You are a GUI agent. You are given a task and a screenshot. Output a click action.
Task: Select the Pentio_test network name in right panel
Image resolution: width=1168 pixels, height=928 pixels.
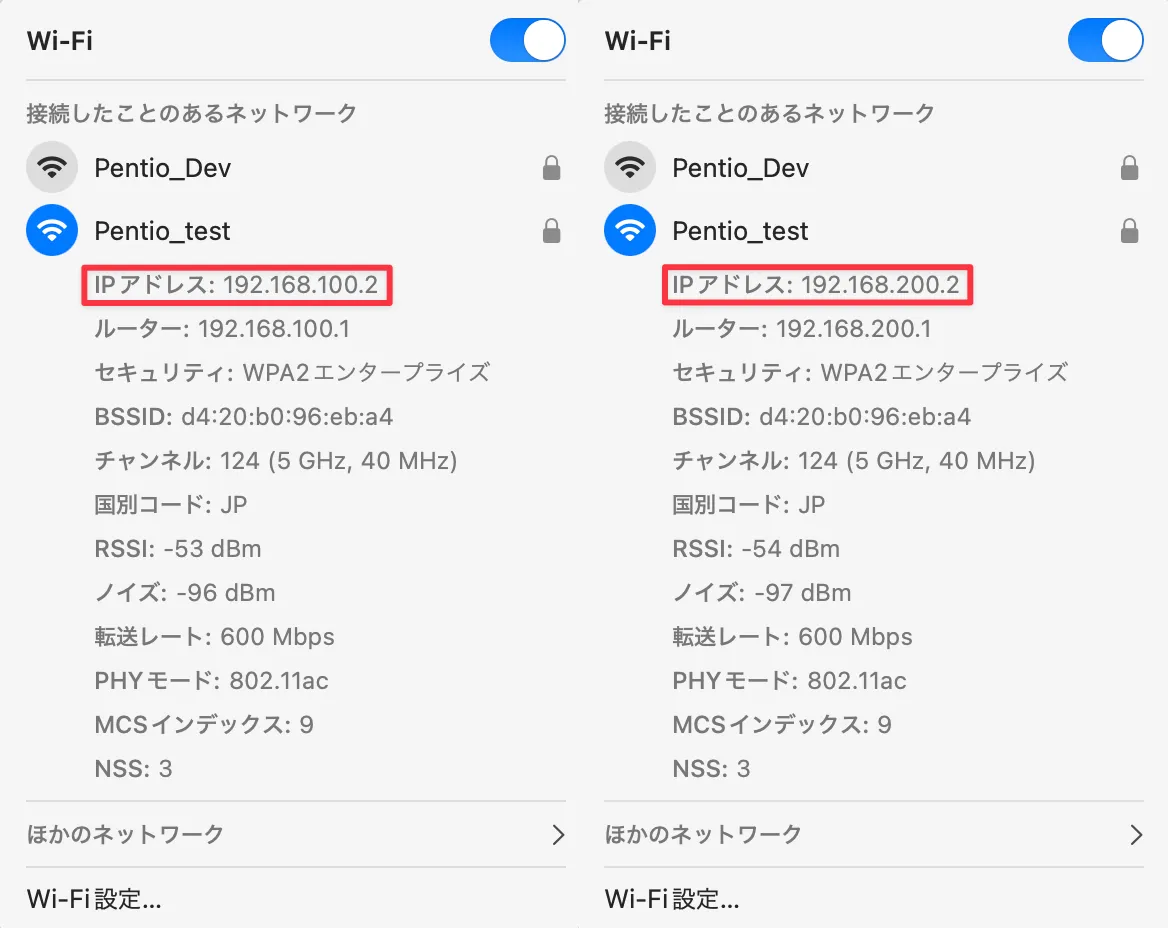coord(740,231)
